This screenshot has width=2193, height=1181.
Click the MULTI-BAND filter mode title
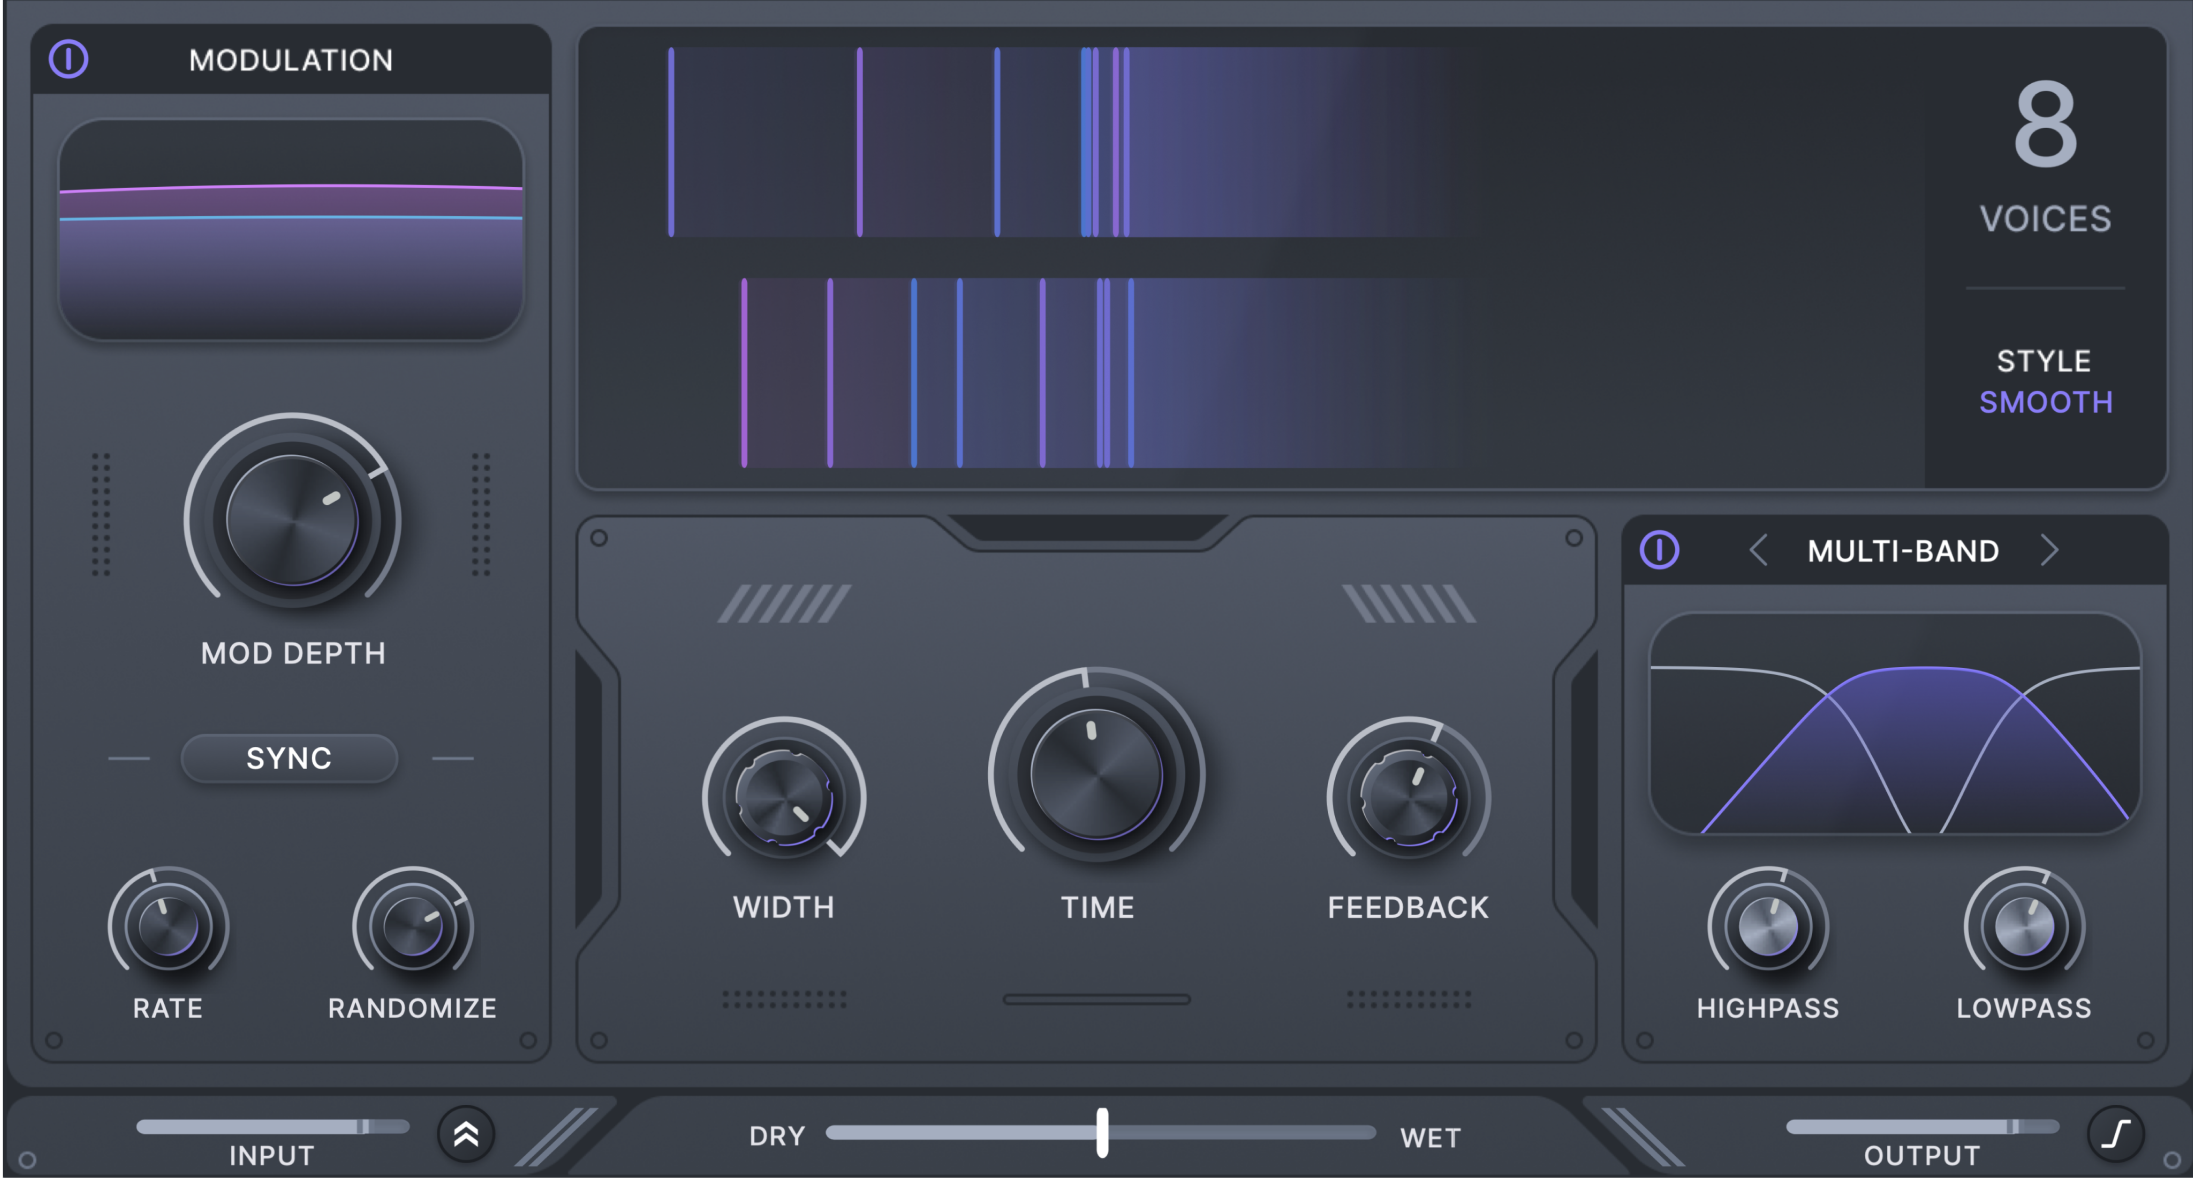(x=1903, y=550)
